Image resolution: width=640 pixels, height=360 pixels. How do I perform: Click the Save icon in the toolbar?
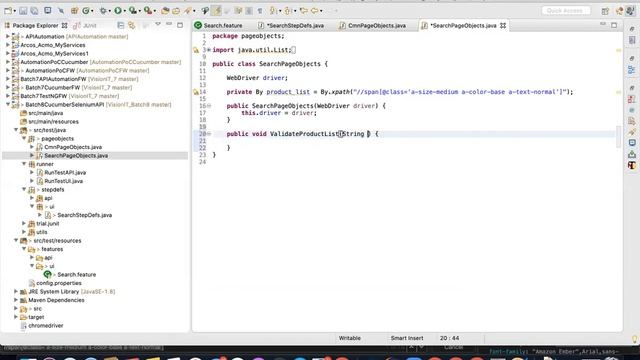23,11
